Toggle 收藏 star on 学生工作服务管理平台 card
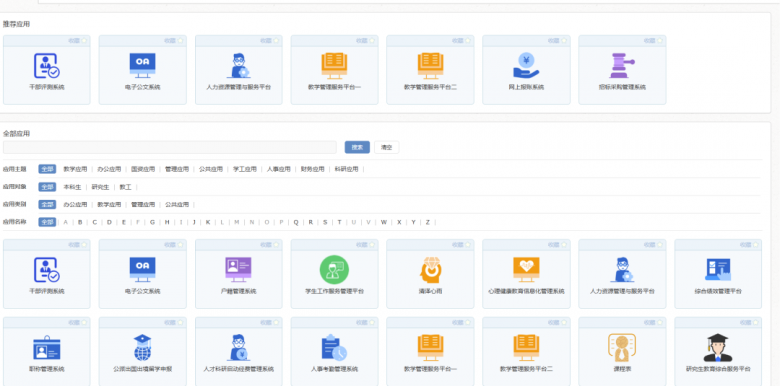This screenshot has width=780, height=386. (x=372, y=245)
